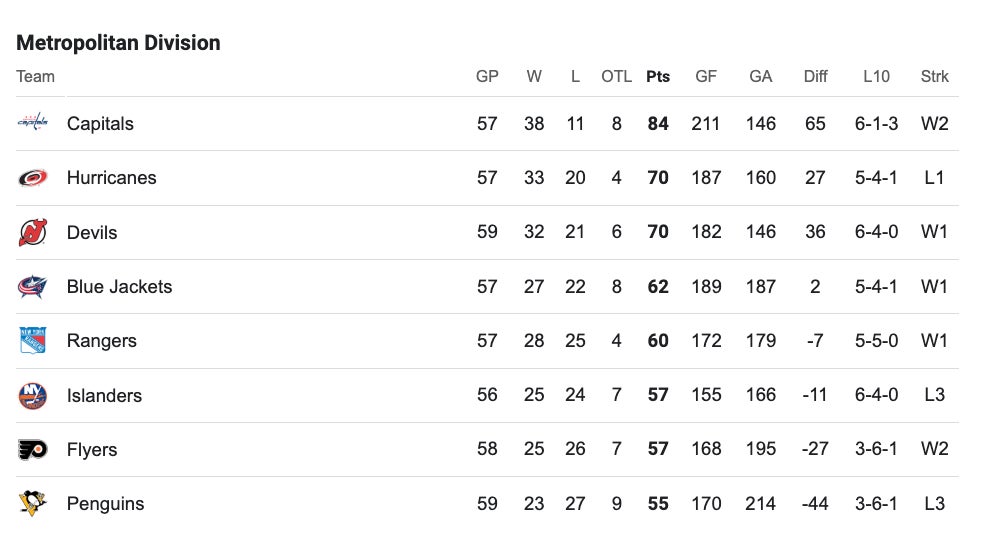Open the Hurricanes team name link
This screenshot has height=560, width=984.
pos(111,178)
